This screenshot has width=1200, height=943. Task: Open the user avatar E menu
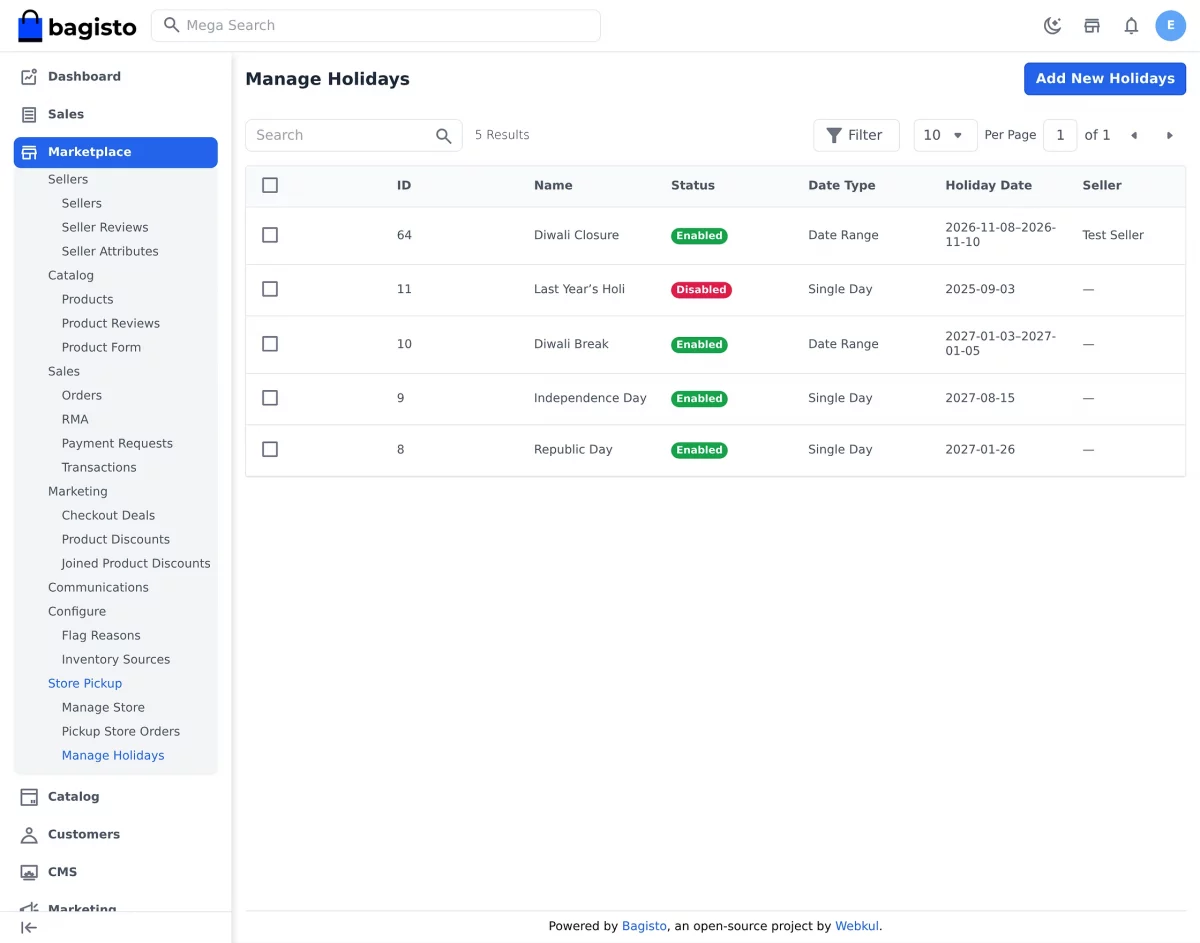1170,26
